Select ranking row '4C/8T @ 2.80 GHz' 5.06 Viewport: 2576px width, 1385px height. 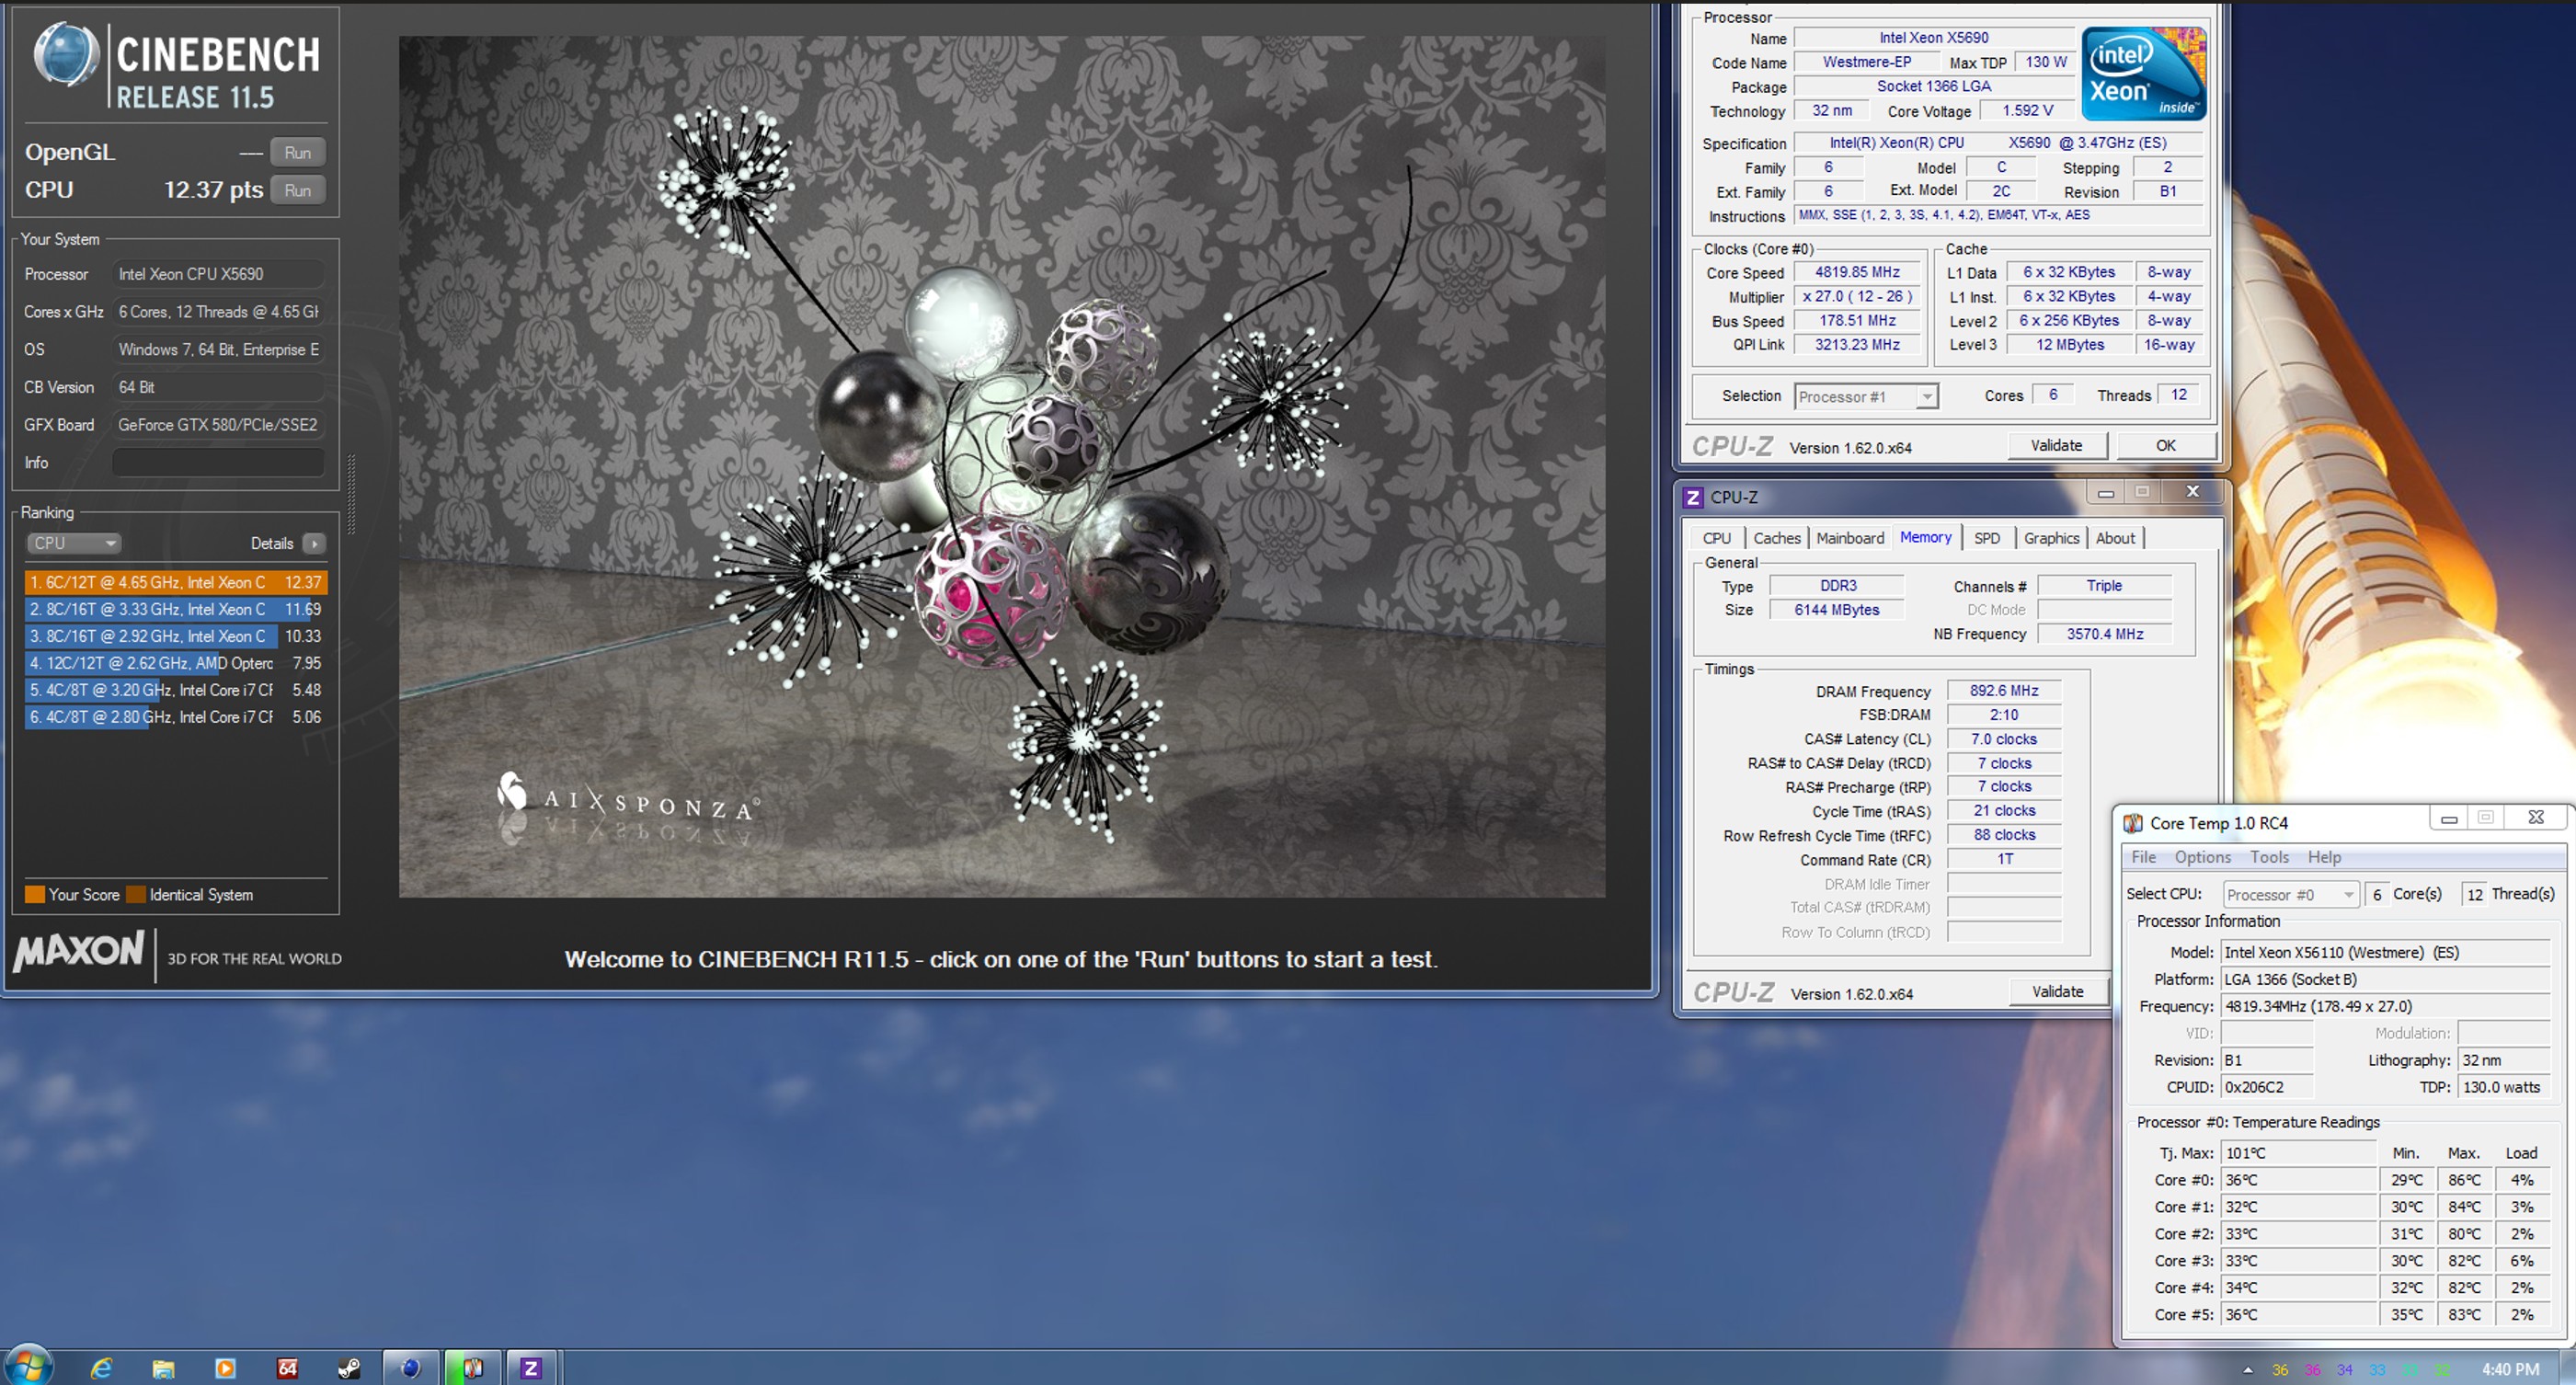(176, 717)
